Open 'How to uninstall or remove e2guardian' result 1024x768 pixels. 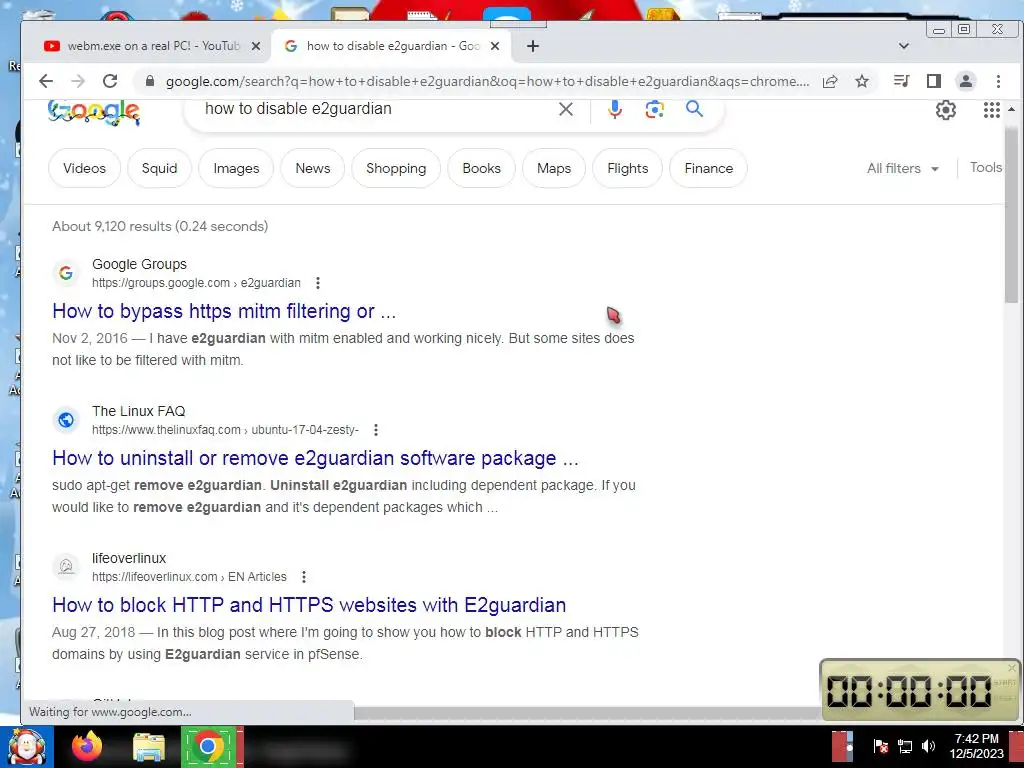(315, 458)
